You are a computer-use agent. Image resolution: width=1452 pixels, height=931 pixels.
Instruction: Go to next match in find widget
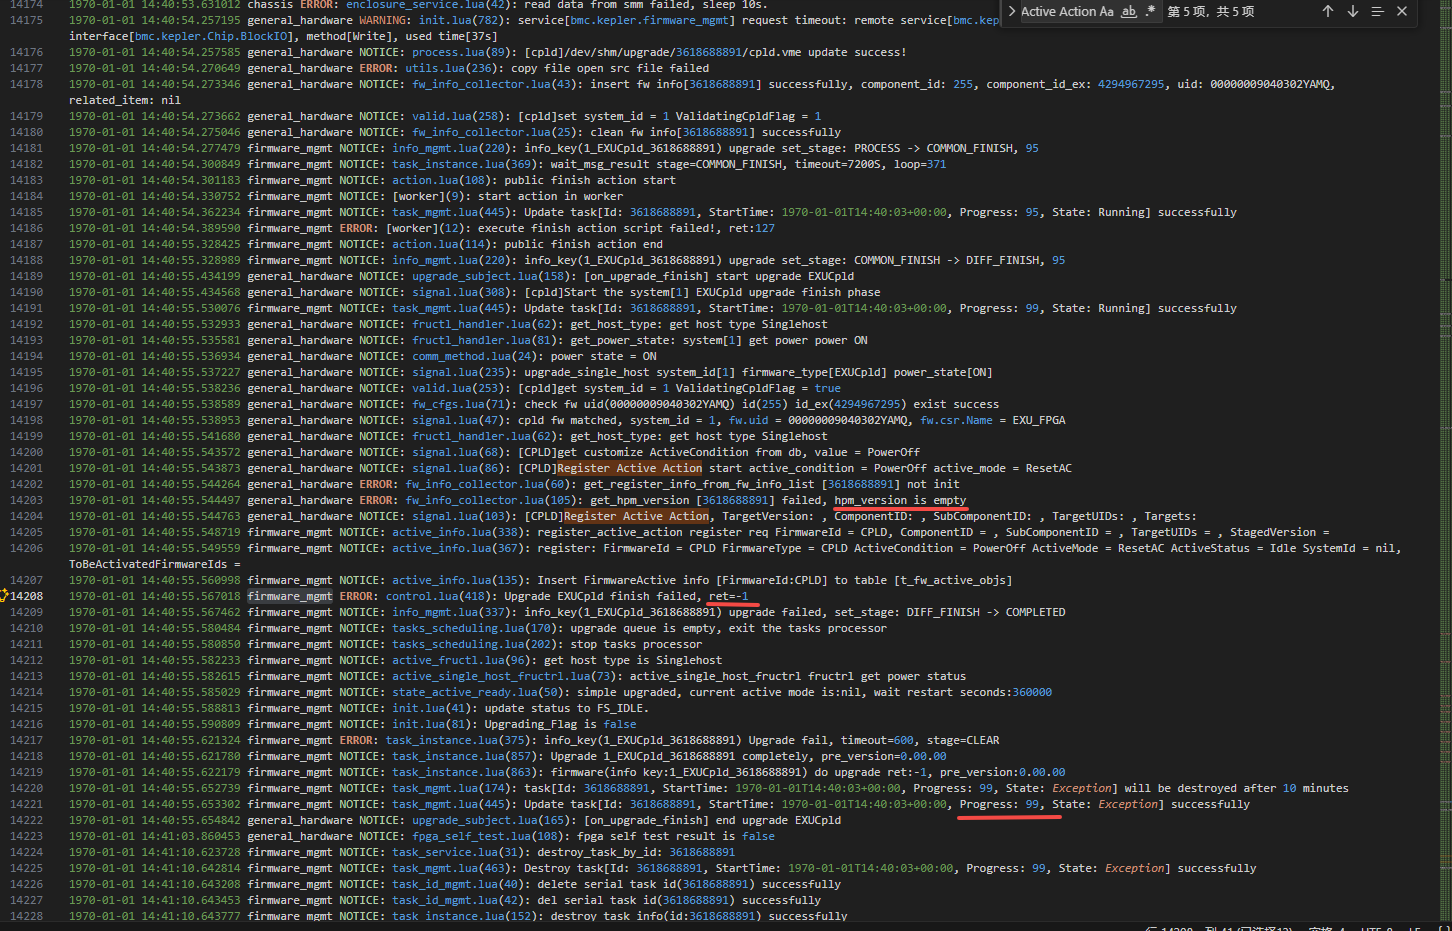1353,11
